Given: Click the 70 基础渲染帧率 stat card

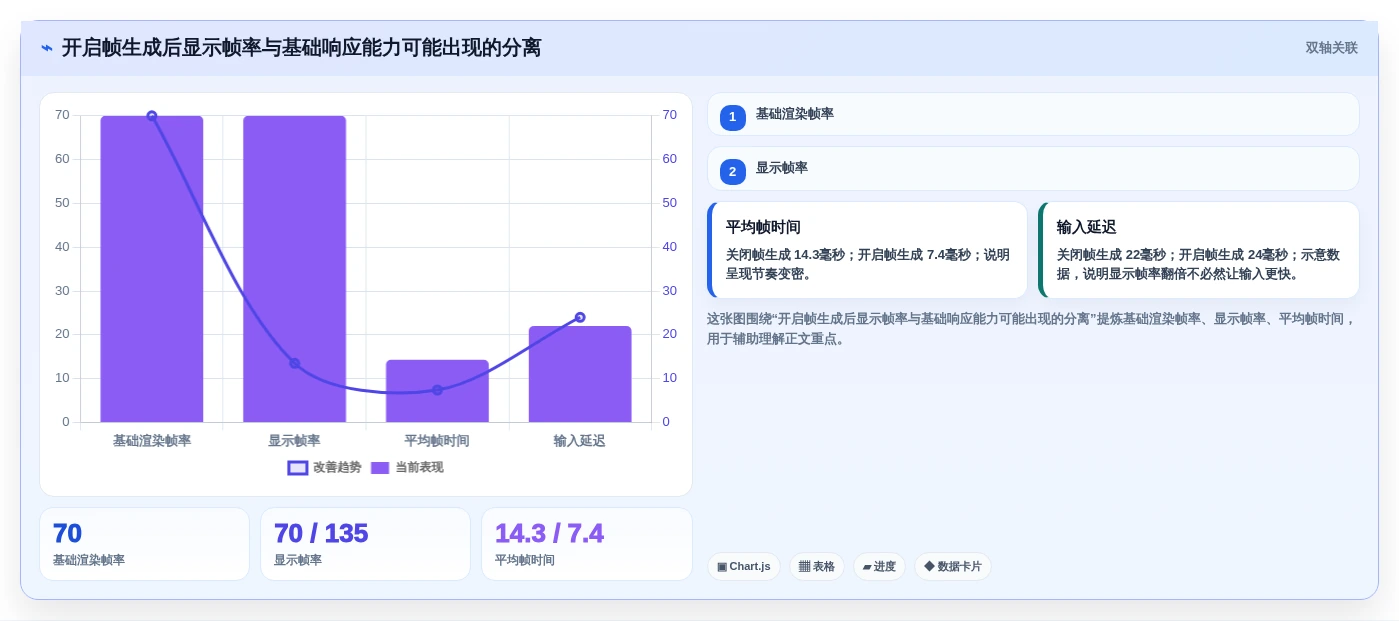Looking at the screenshot, I should [144, 544].
